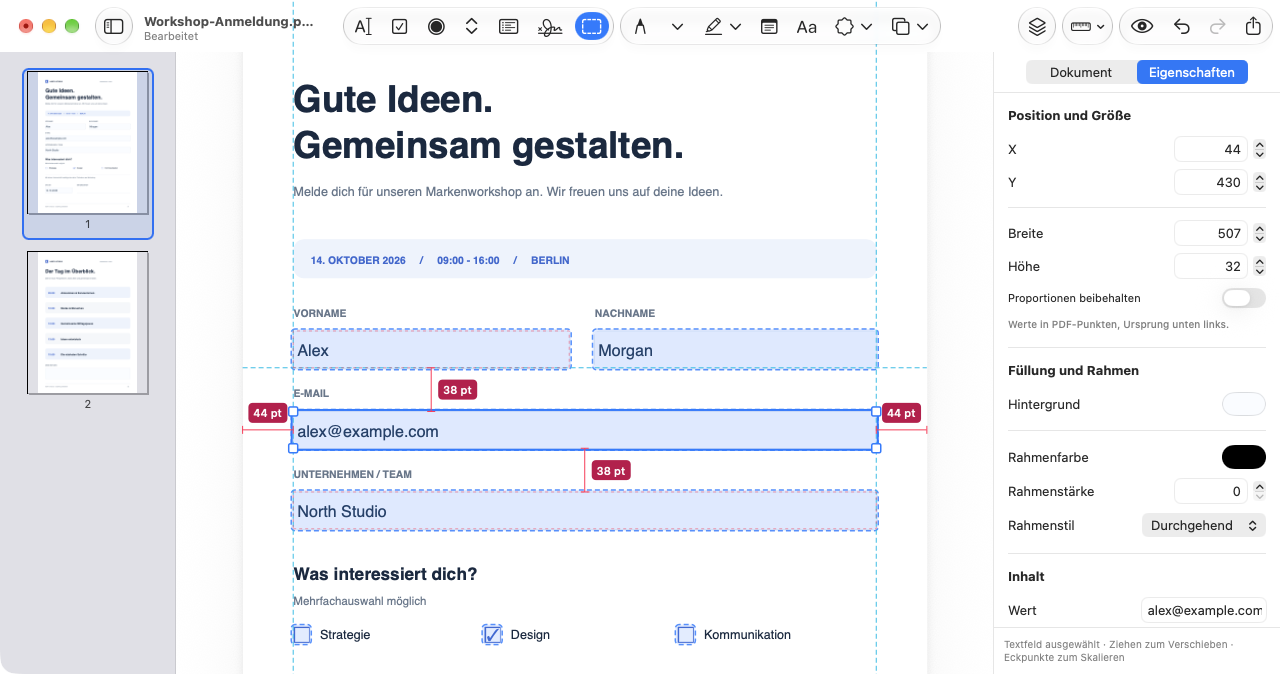The height and width of the screenshot is (674, 1280).
Task: Switch to the Eigenschaften tab
Action: (x=1192, y=72)
